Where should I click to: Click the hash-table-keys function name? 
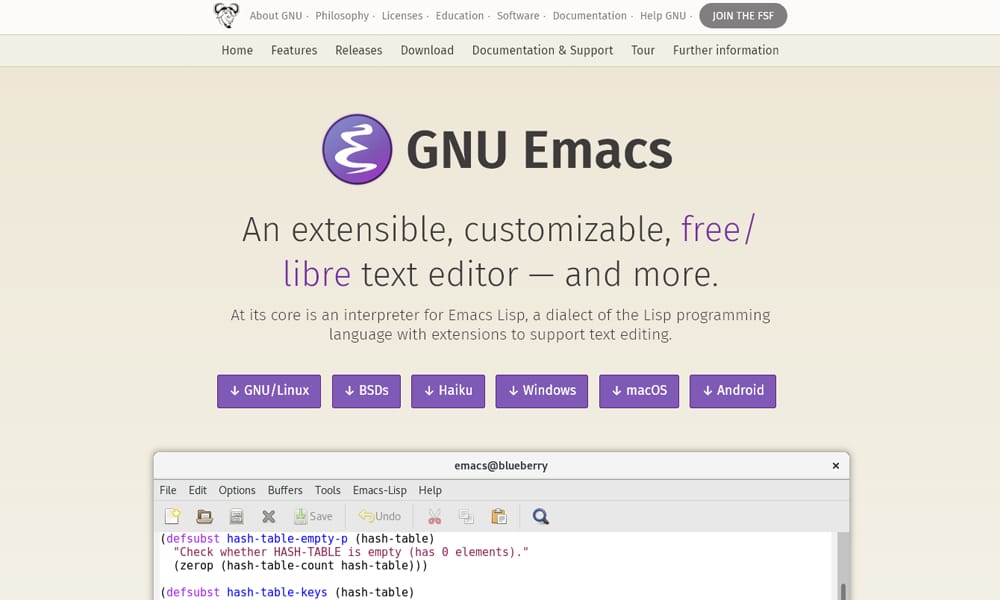pyautogui.click(x=277, y=592)
